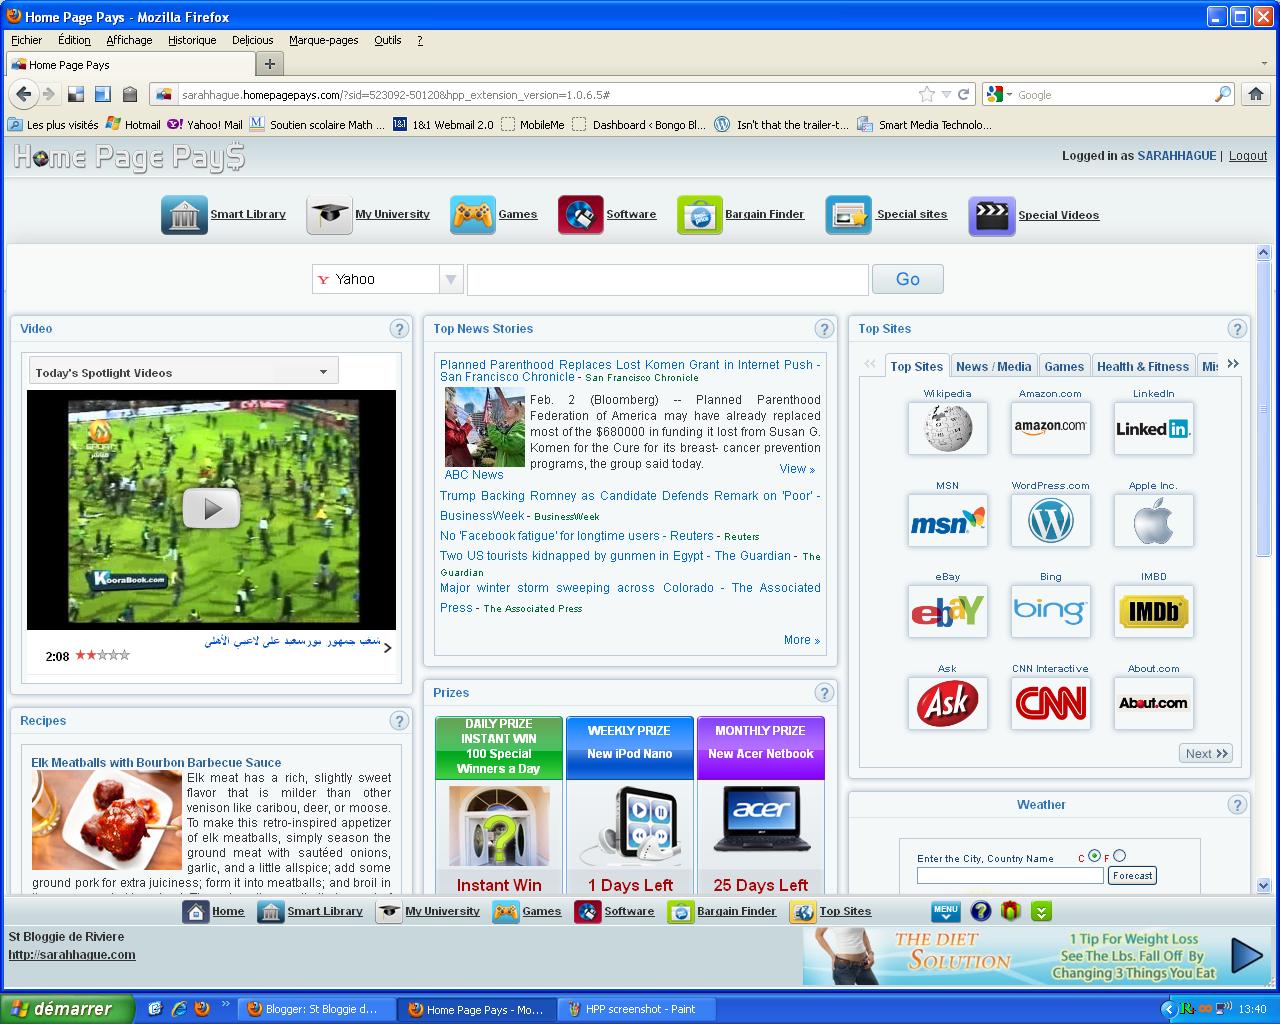Click the Windows démarrer start button
This screenshot has width=1280, height=1024.
tap(66, 1009)
